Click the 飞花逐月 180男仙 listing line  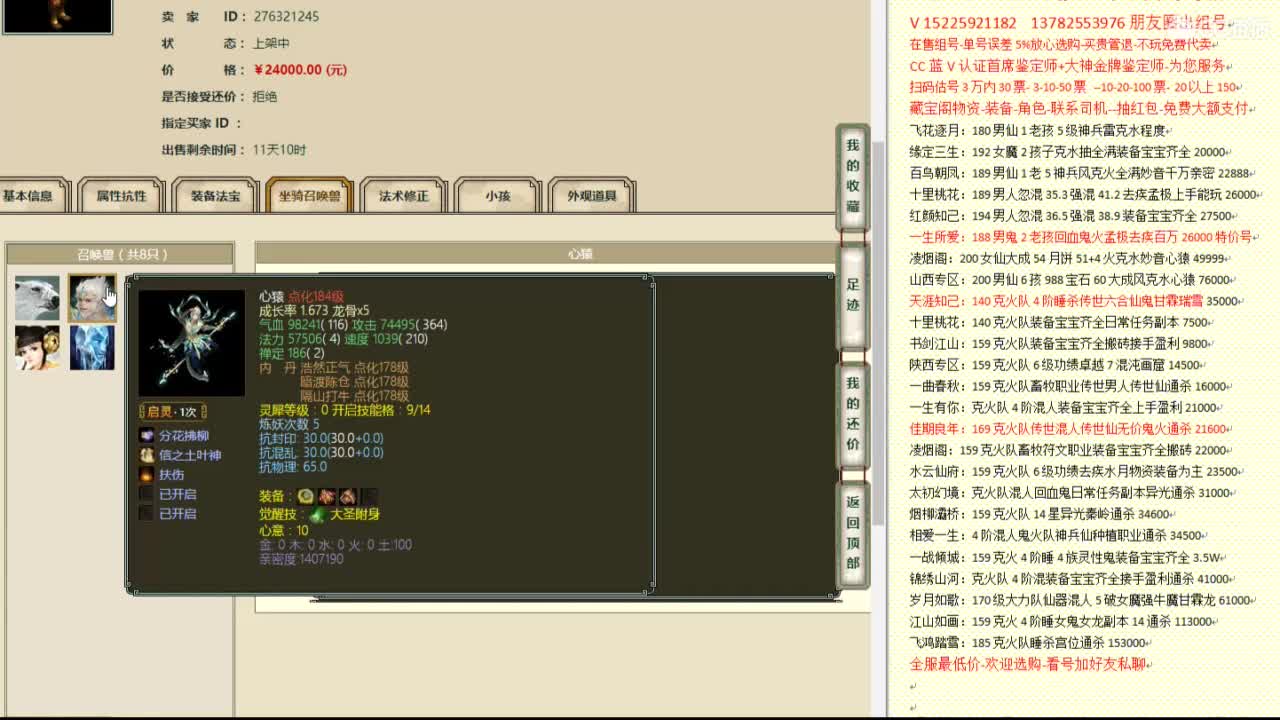click(1041, 131)
